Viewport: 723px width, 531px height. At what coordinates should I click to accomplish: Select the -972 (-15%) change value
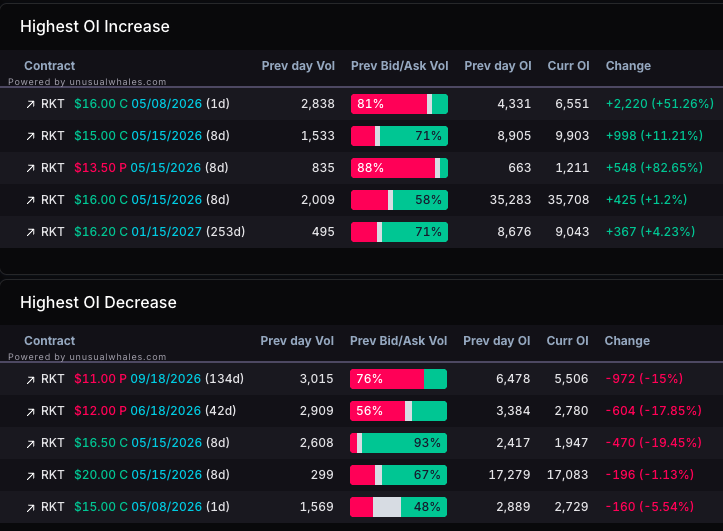click(x=644, y=379)
